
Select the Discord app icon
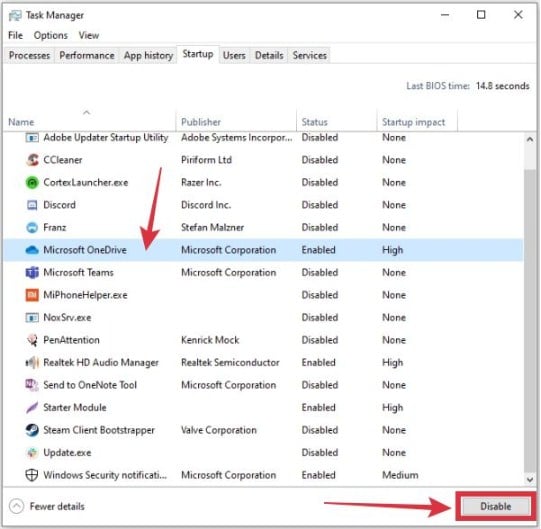[x=32, y=205]
